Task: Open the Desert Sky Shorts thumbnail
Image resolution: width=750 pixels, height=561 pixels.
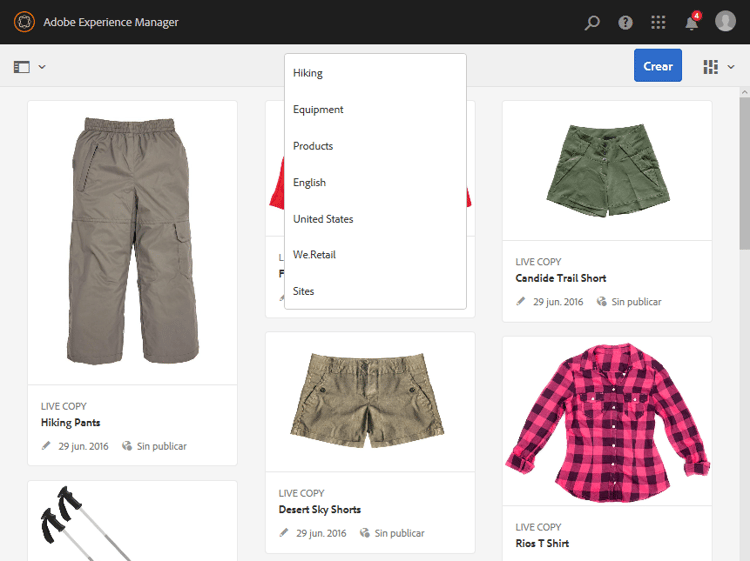Action: click(x=370, y=402)
